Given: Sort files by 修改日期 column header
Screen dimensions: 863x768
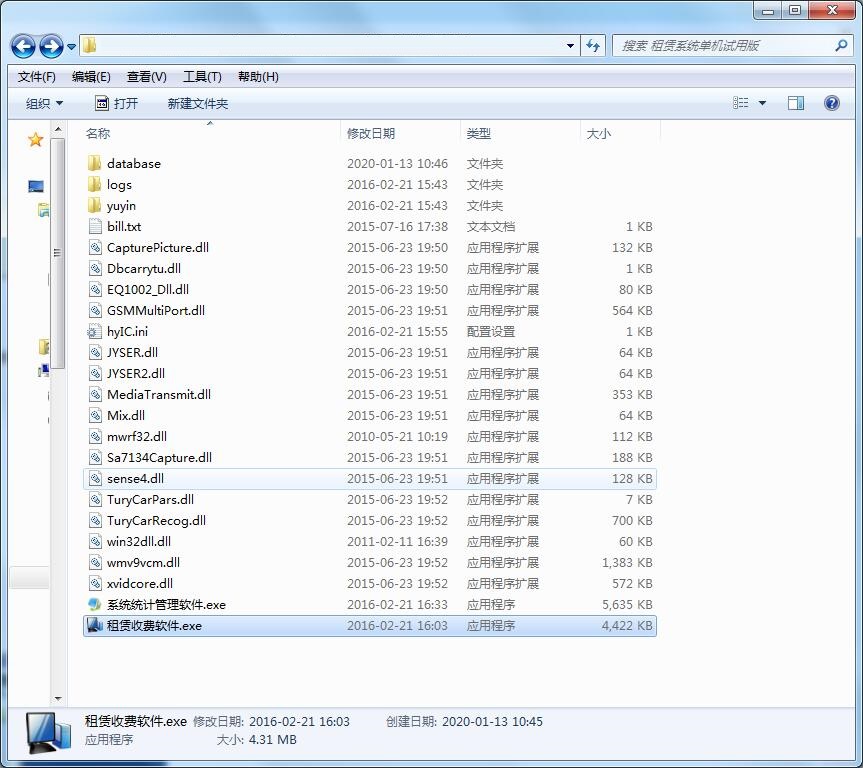Looking at the screenshot, I should coord(371,134).
